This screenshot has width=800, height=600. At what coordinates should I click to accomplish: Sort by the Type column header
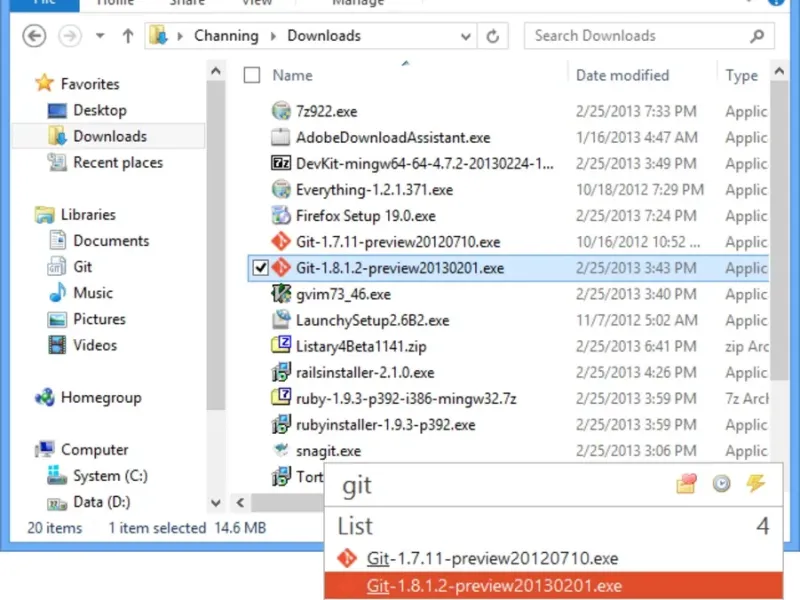point(742,76)
